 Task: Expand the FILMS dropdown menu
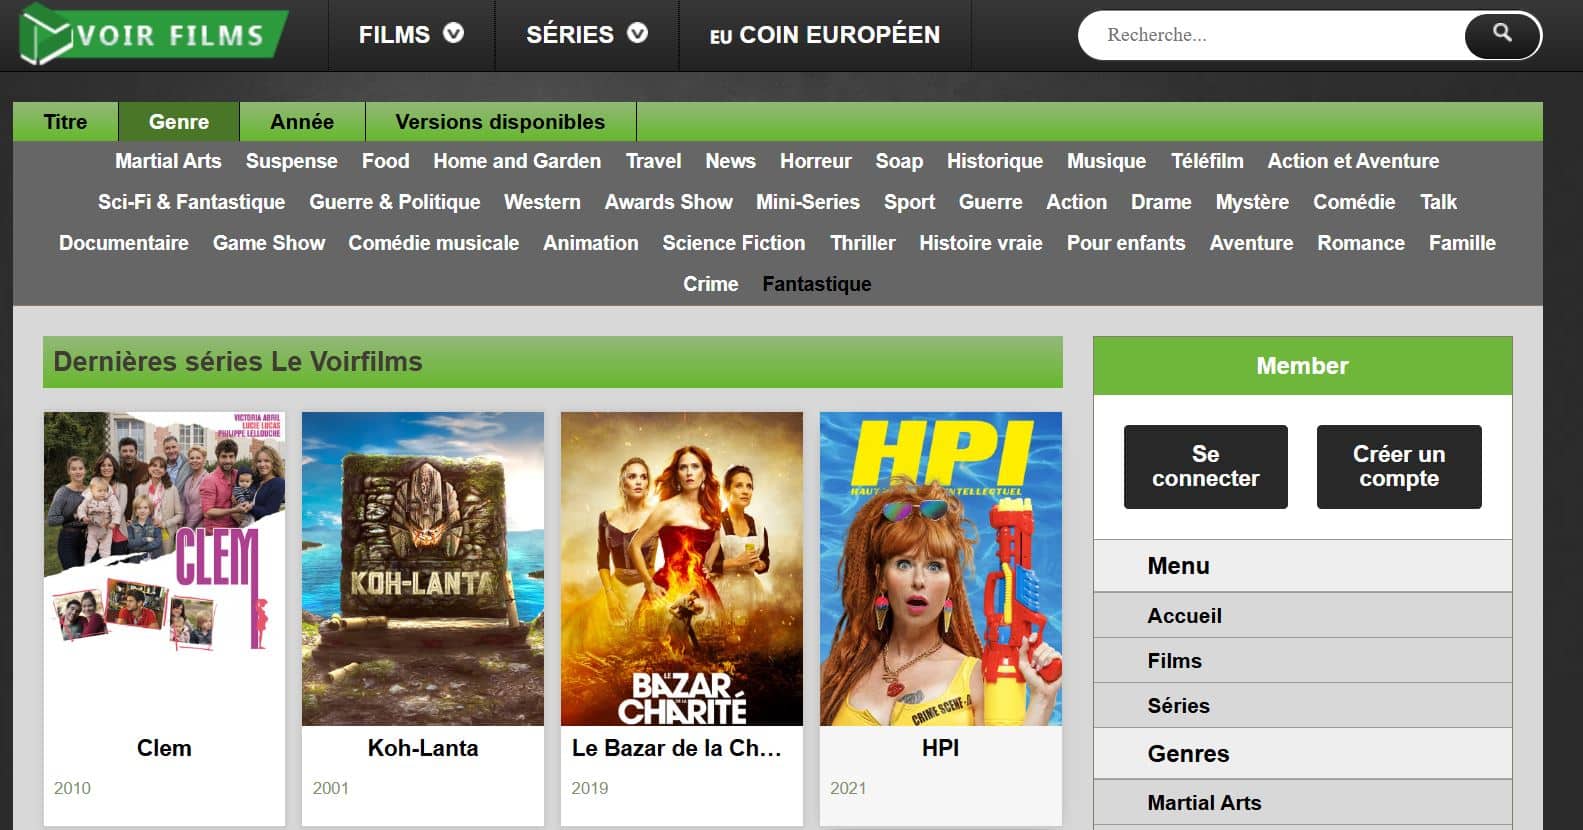tap(411, 35)
